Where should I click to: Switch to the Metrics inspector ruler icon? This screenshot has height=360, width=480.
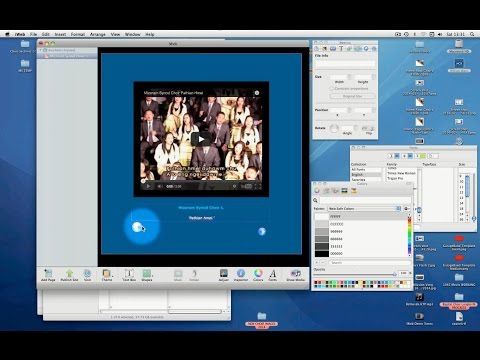358,49
